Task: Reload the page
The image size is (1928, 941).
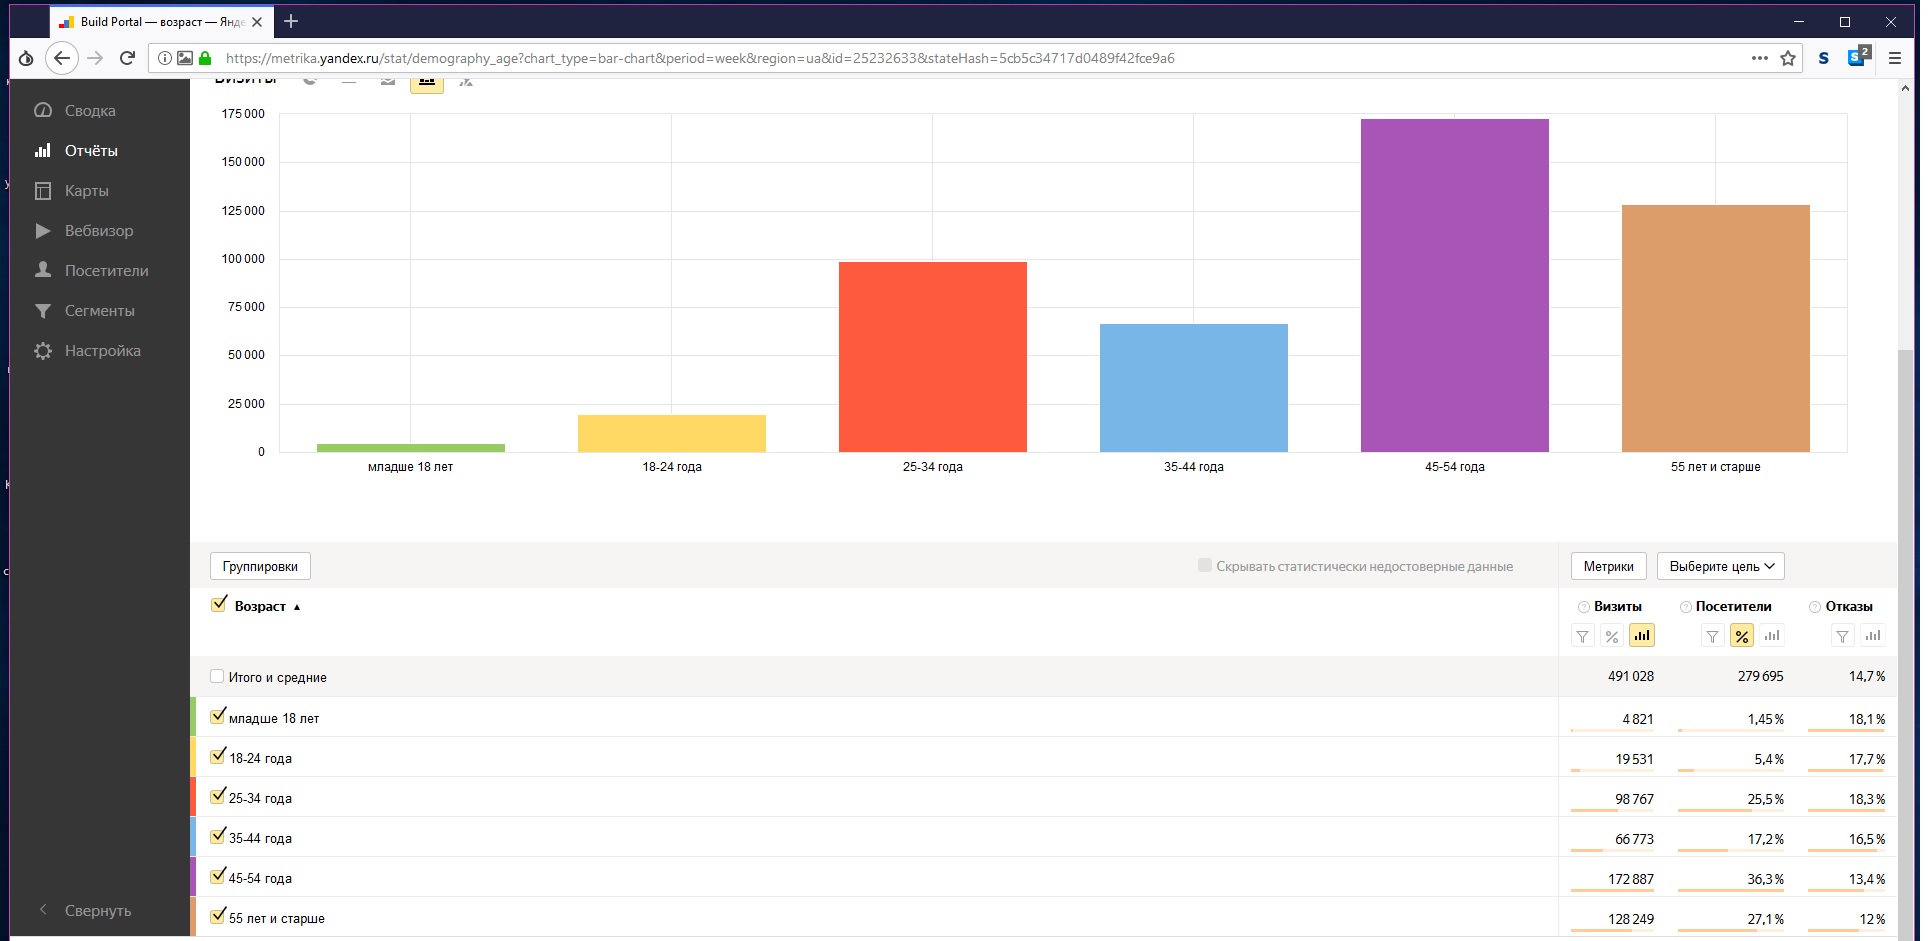Action: click(x=127, y=58)
